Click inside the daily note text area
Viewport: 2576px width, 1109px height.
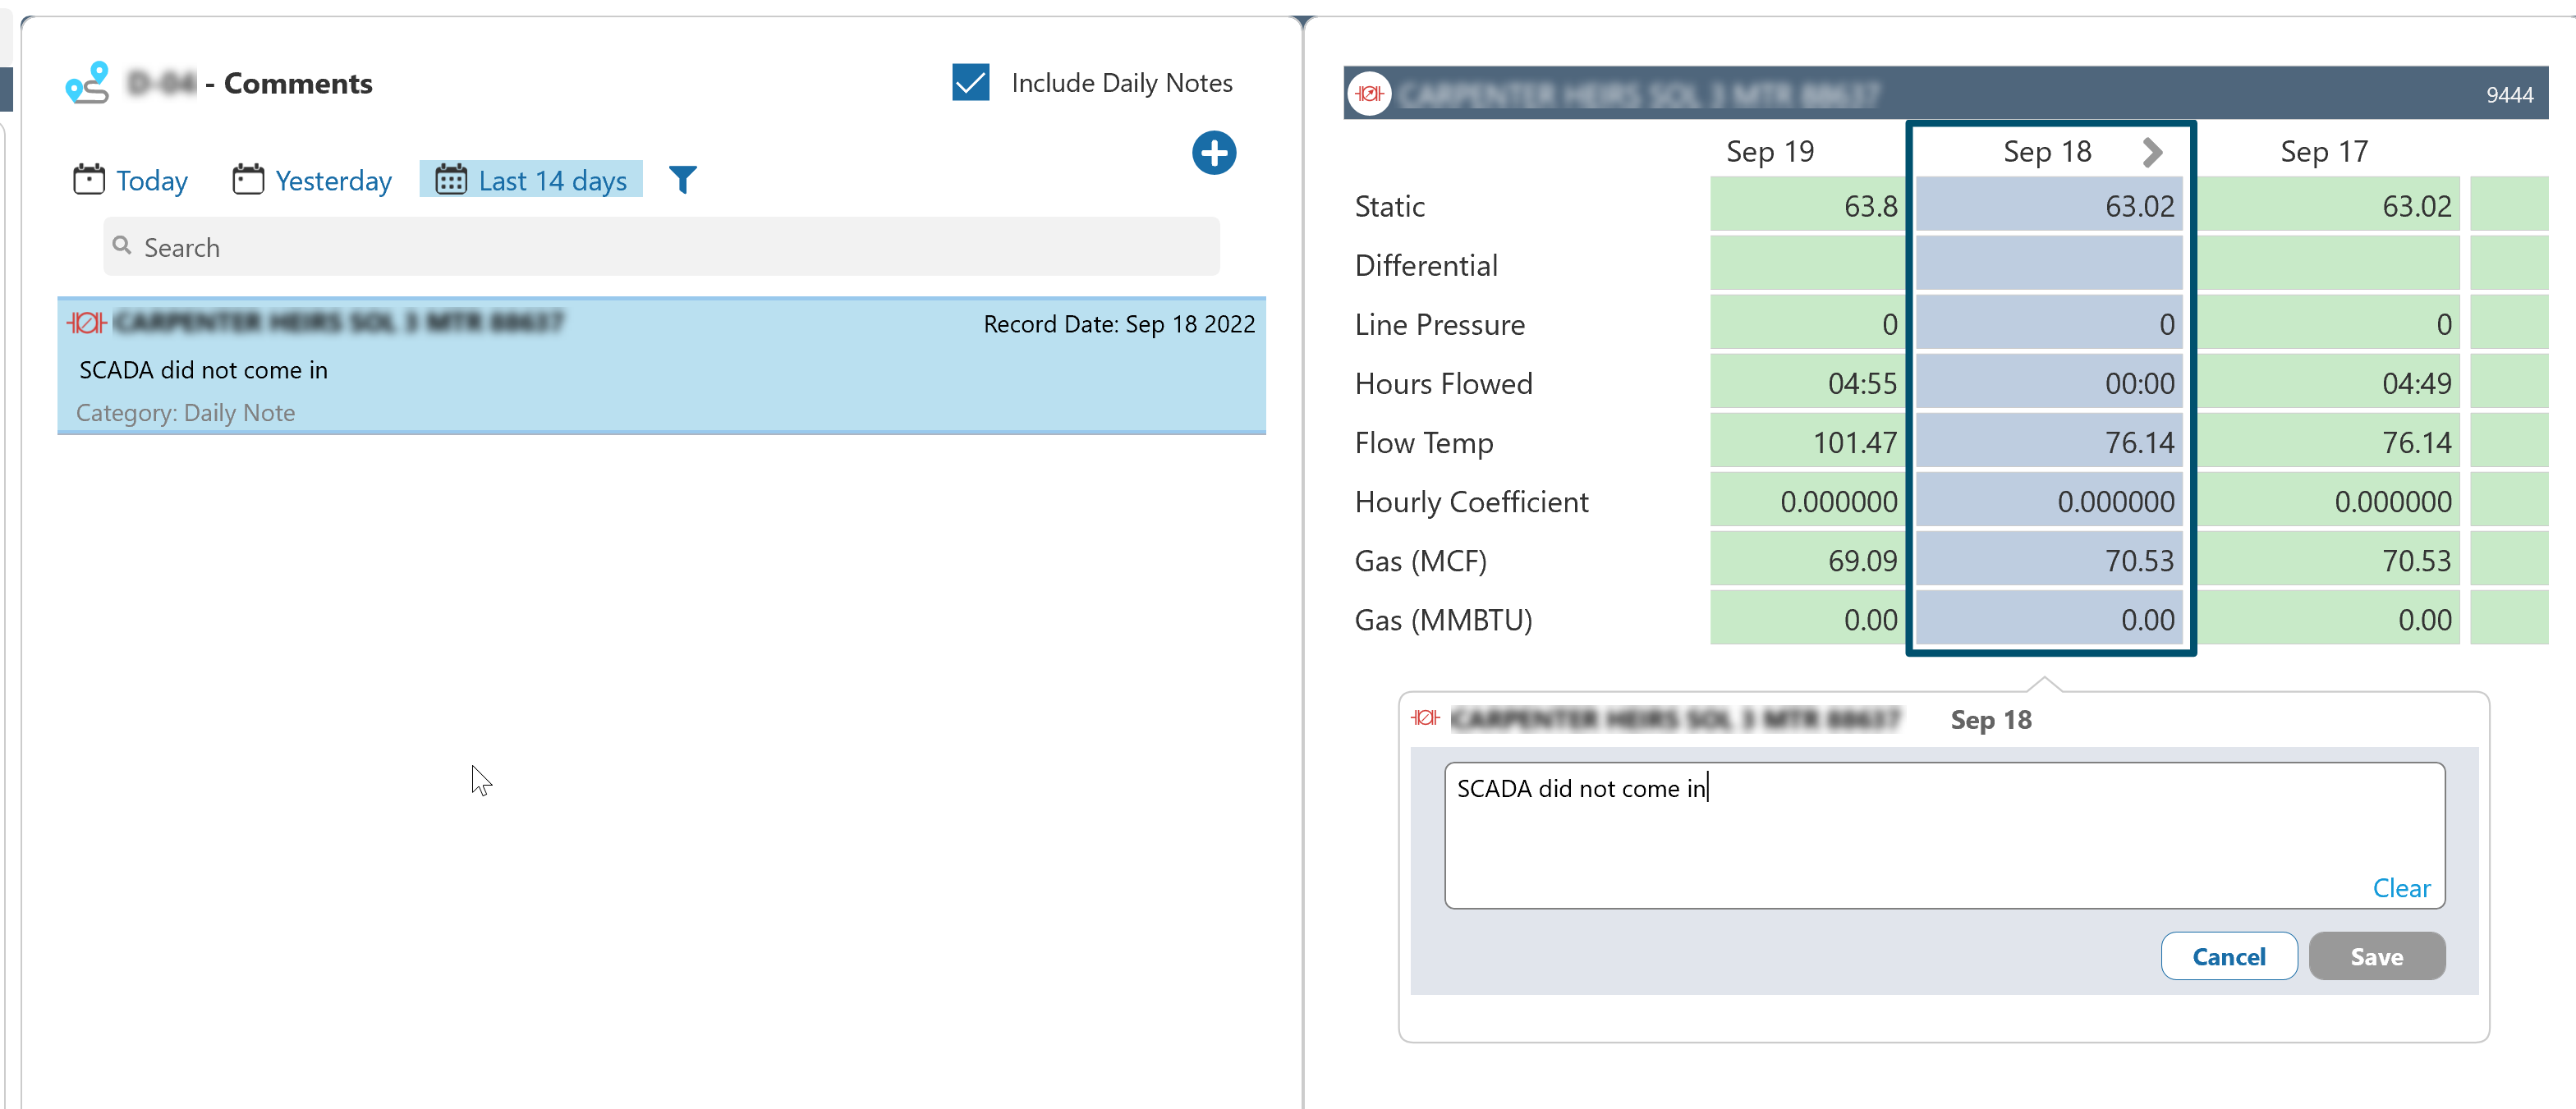[x=1942, y=834]
